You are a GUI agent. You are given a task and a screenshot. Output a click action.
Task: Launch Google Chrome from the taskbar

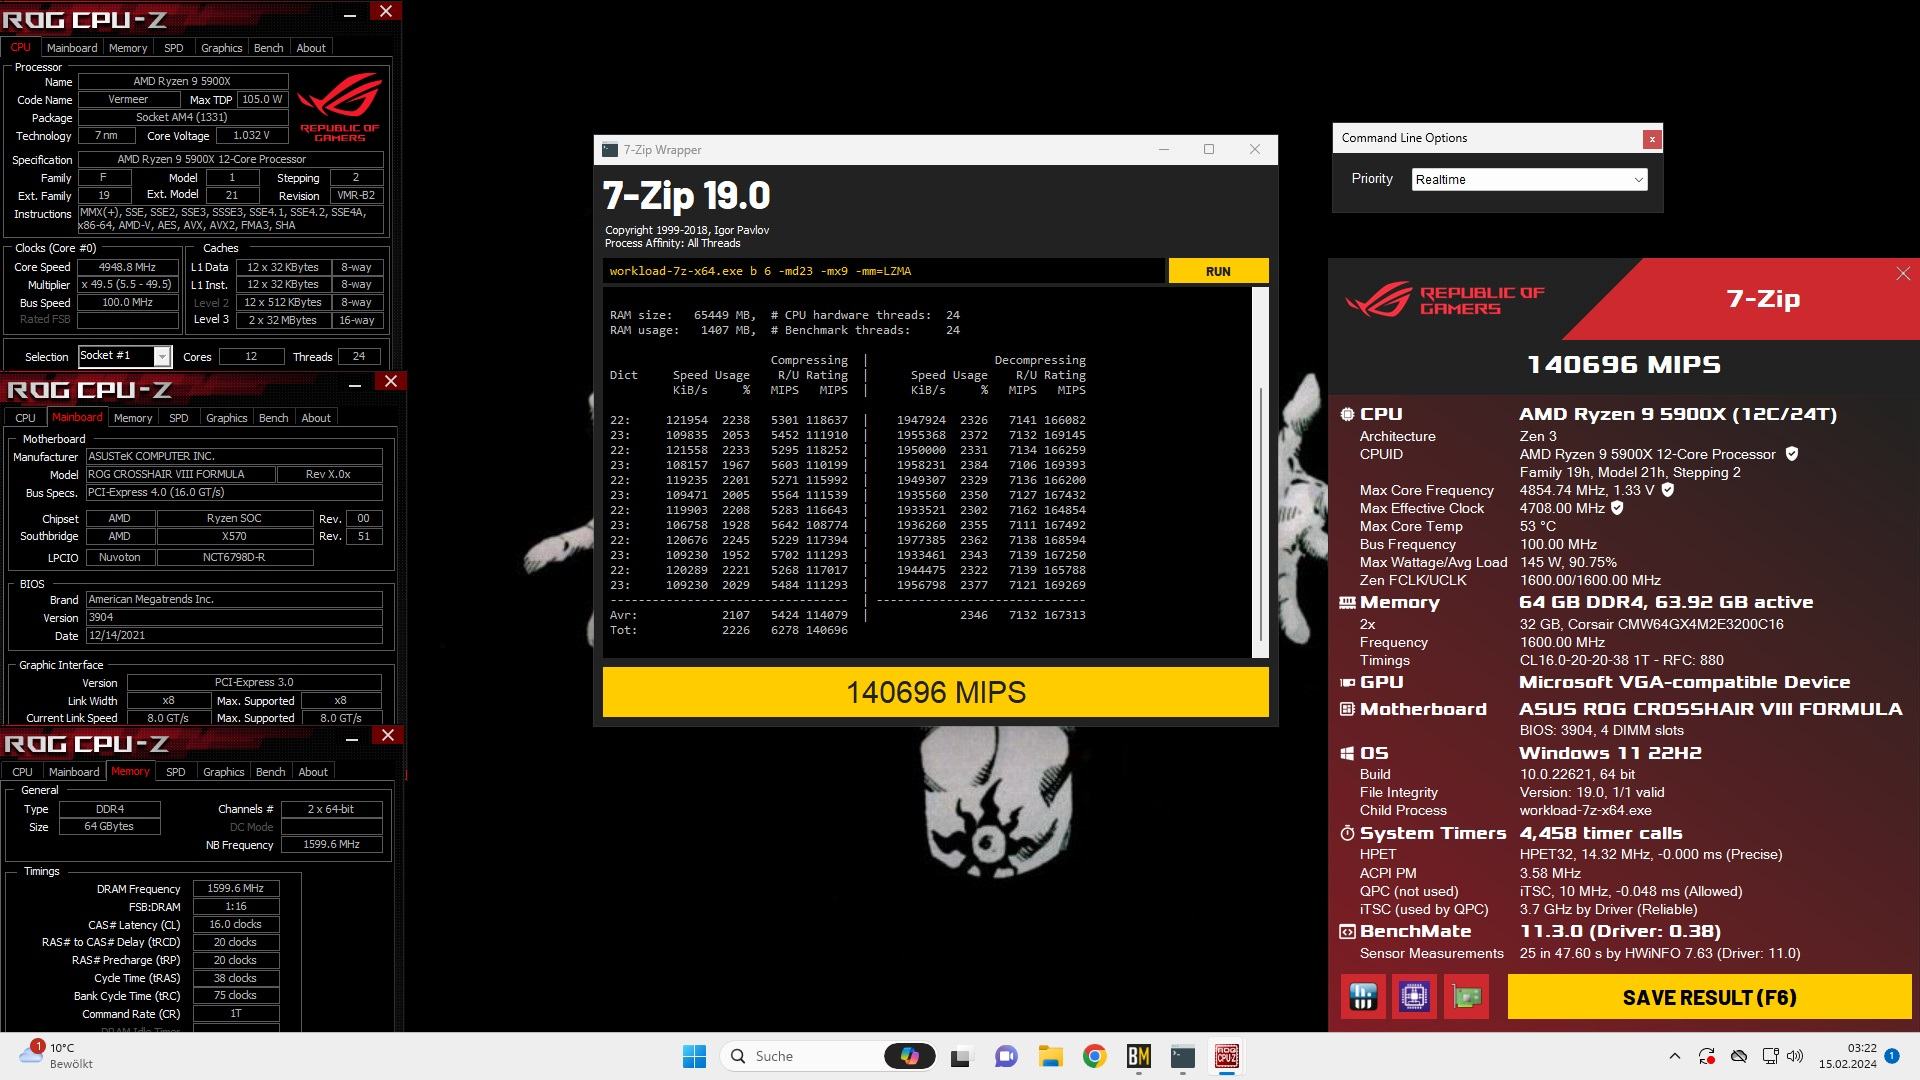[1094, 1056]
